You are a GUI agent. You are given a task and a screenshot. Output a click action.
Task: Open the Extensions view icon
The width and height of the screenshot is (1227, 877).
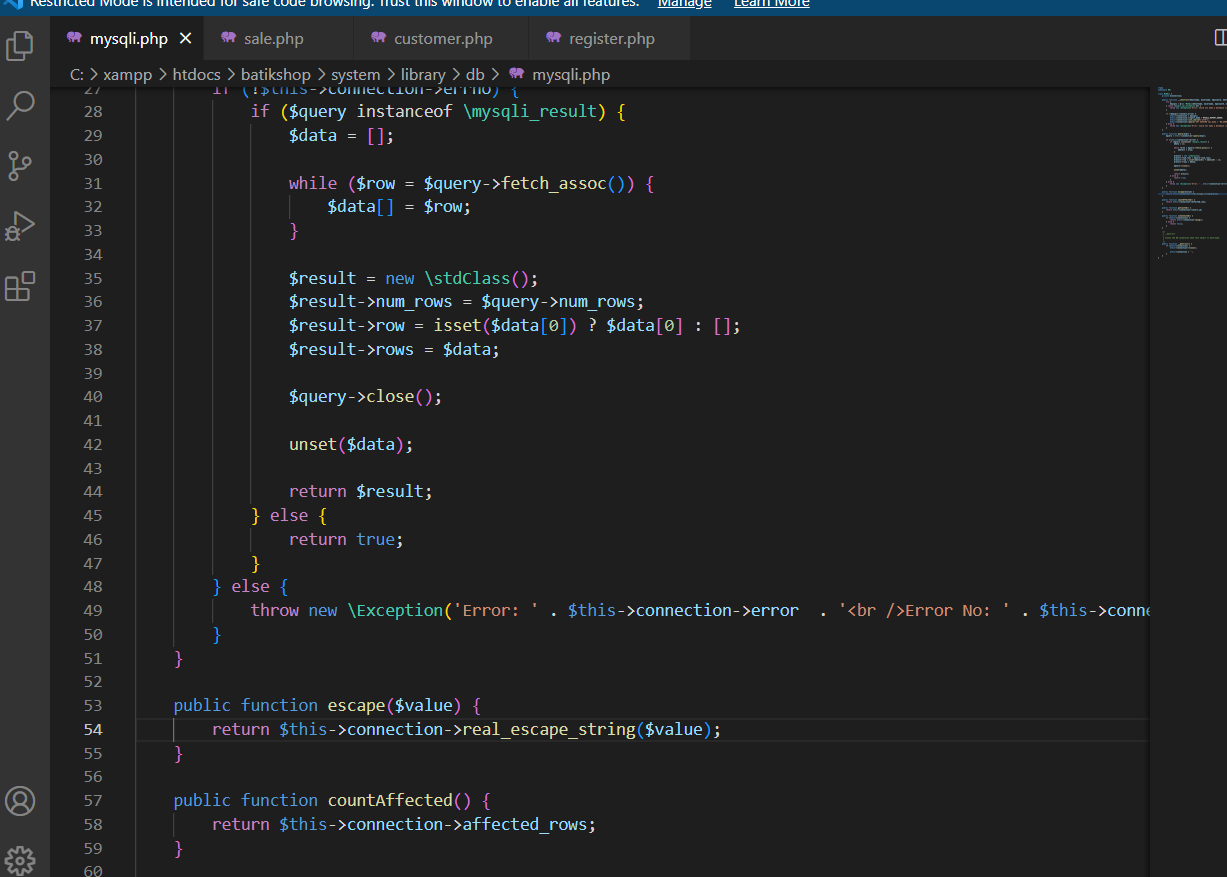(x=20, y=286)
